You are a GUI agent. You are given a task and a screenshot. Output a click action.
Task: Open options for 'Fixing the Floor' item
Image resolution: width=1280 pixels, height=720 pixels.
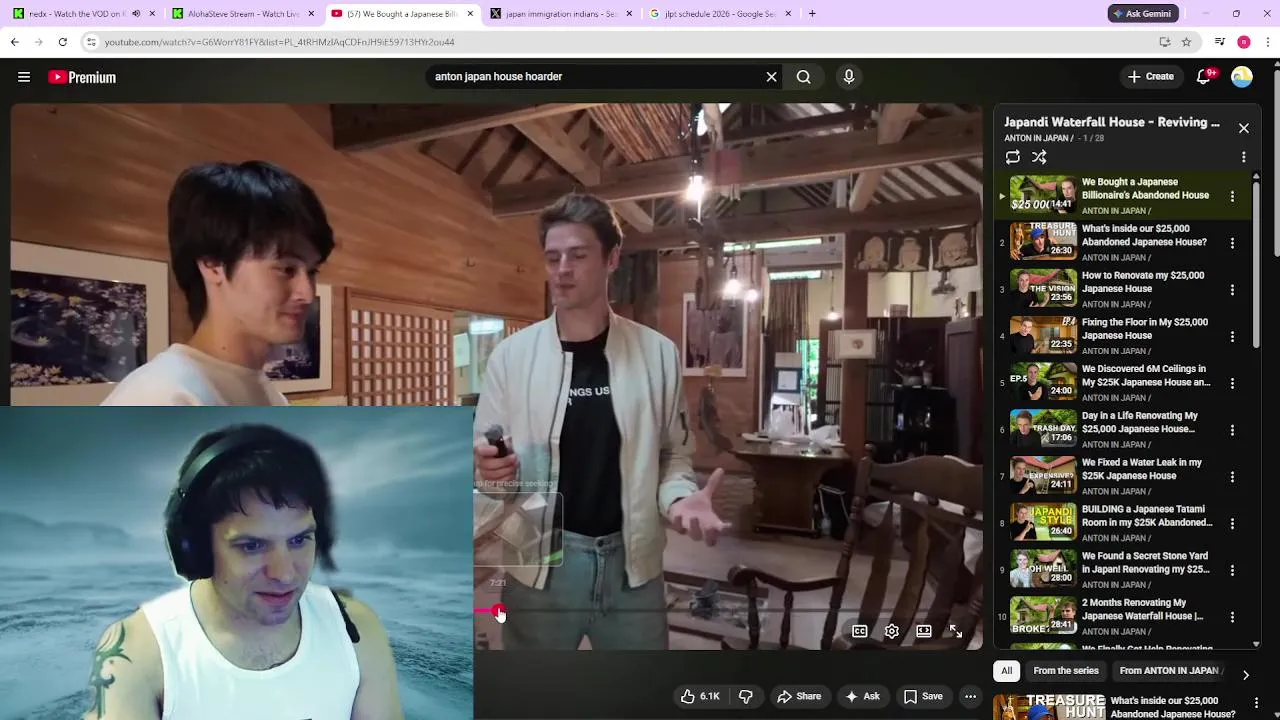(1232, 337)
